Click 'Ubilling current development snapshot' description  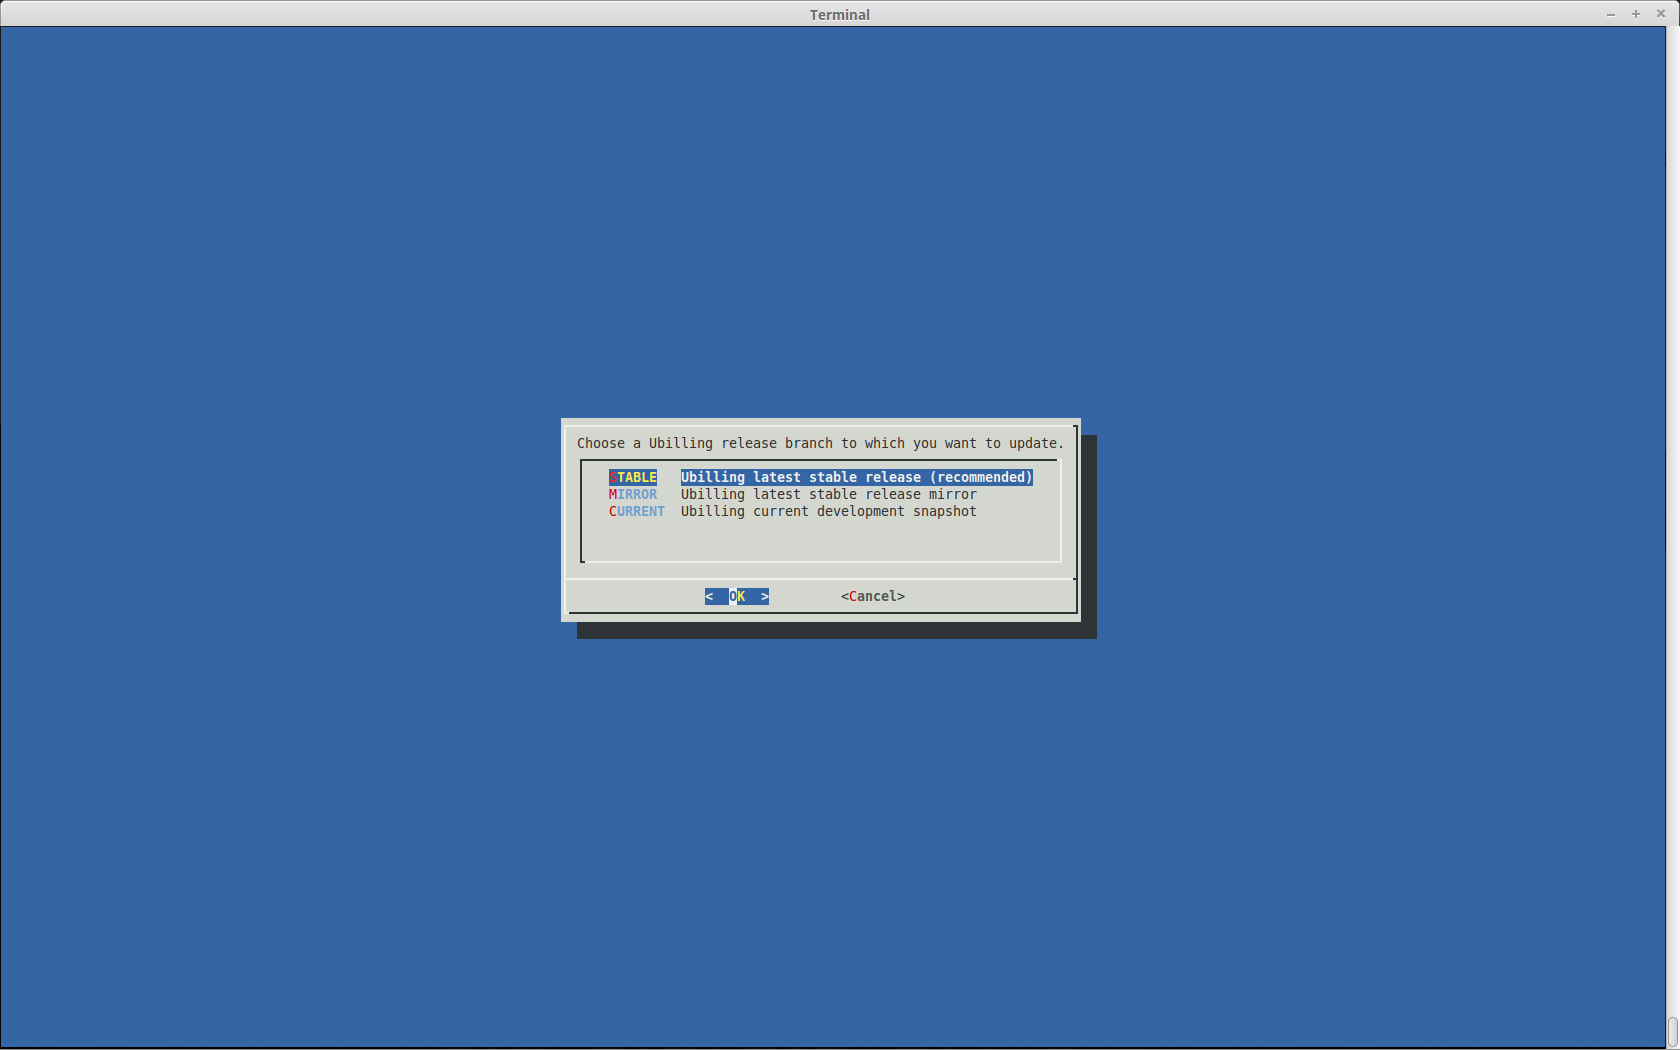[829, 511]
